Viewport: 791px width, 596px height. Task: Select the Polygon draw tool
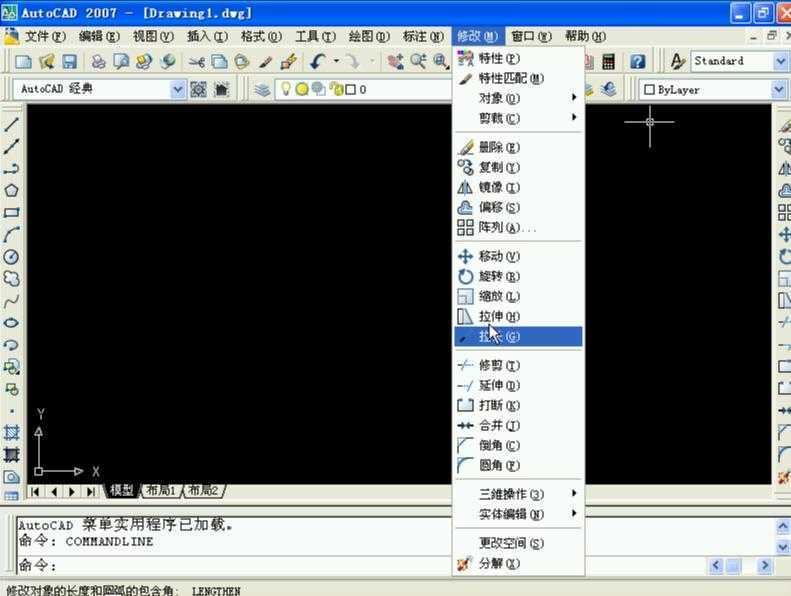click(11, 190)
